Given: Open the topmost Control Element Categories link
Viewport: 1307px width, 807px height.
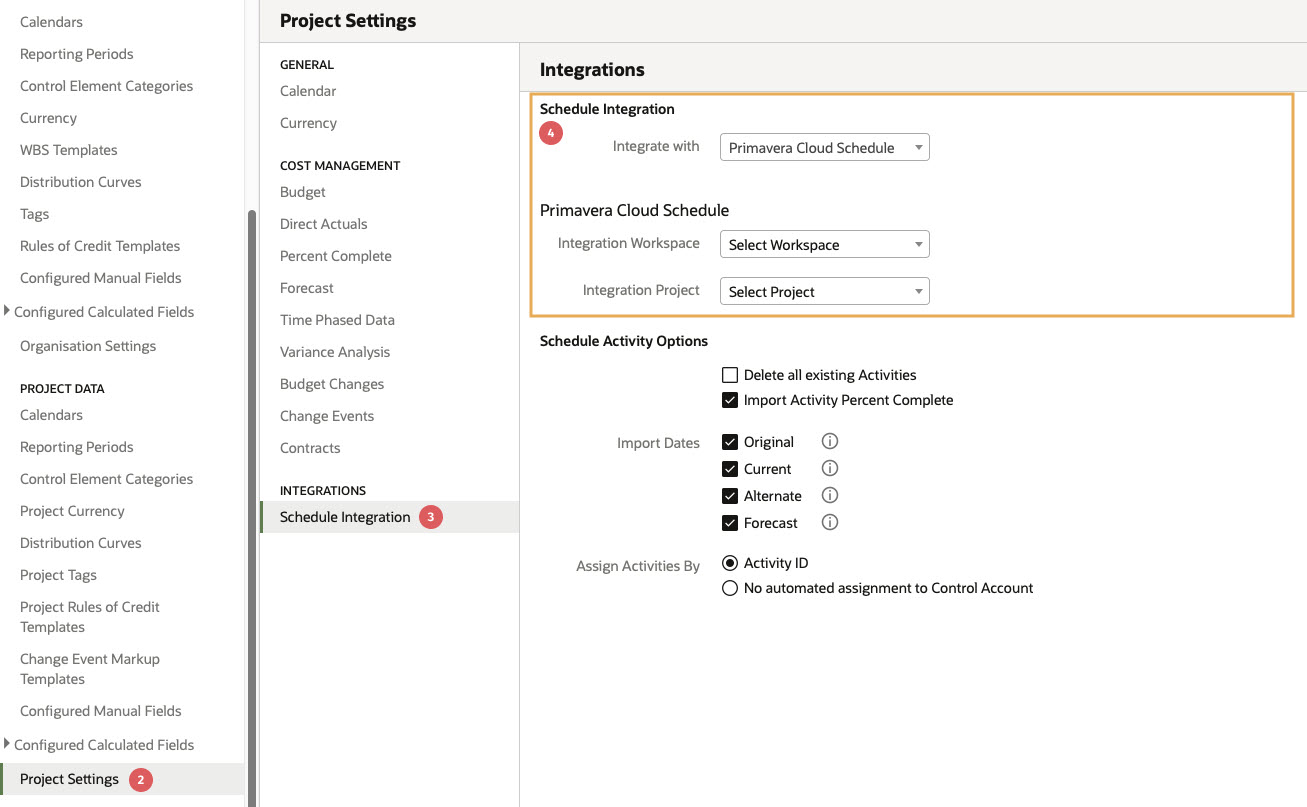Looking at the screenshot, I should [x=106, y=86].
